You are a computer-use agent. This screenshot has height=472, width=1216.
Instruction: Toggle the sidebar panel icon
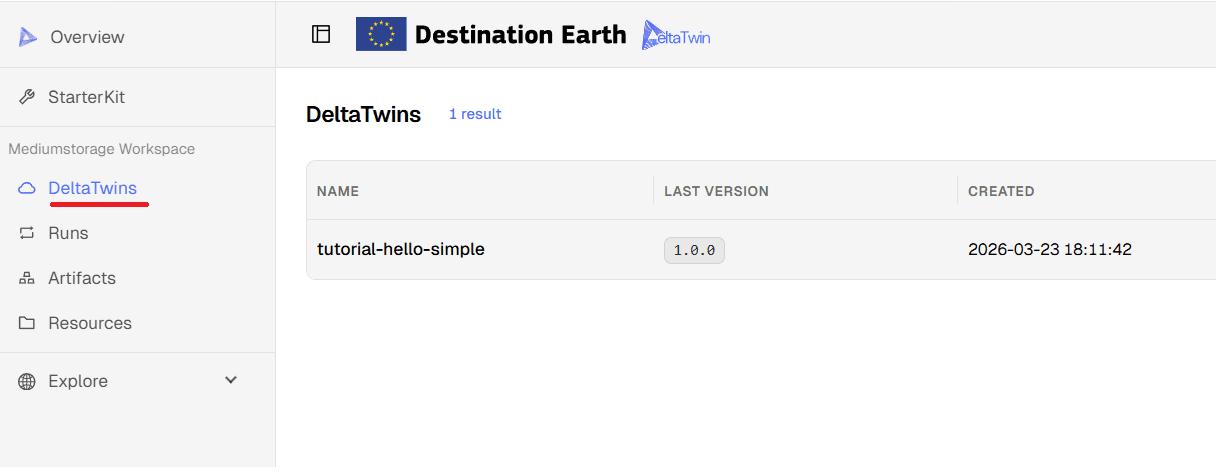321,34
